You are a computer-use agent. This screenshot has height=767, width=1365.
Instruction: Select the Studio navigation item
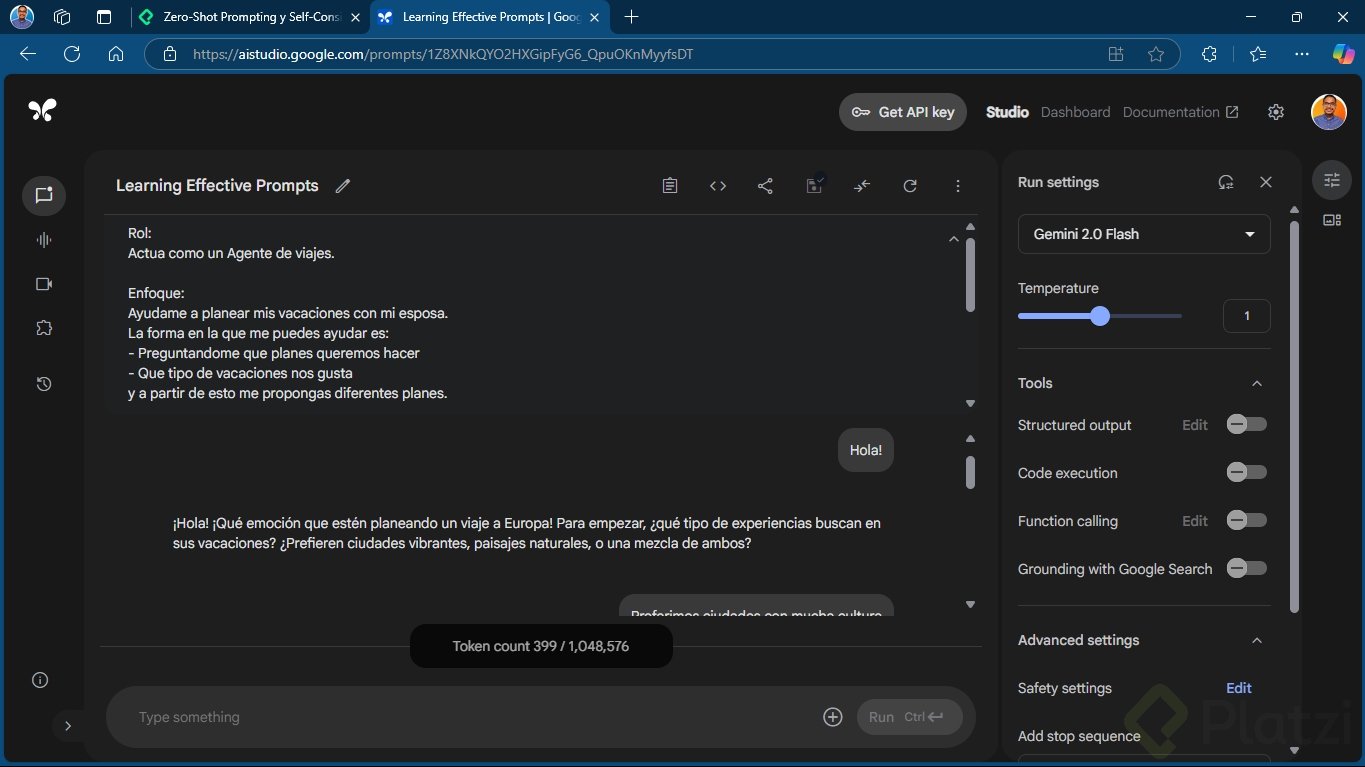(x=1007, y=112)
